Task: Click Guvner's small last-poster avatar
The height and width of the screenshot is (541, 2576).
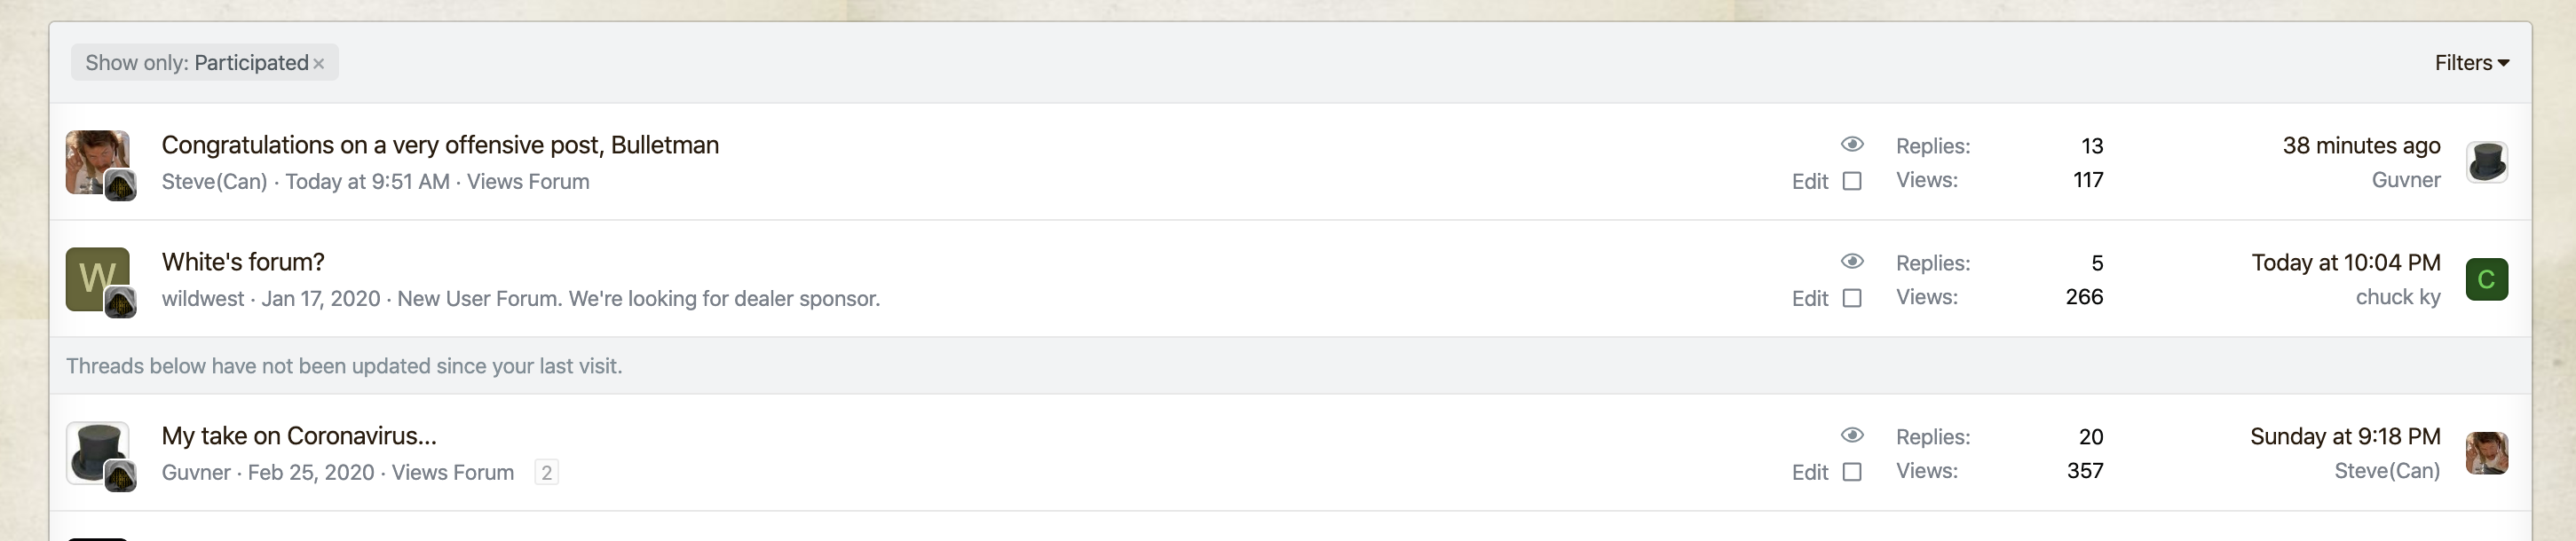Action: pyautogui.click(x=2486, y=162)
